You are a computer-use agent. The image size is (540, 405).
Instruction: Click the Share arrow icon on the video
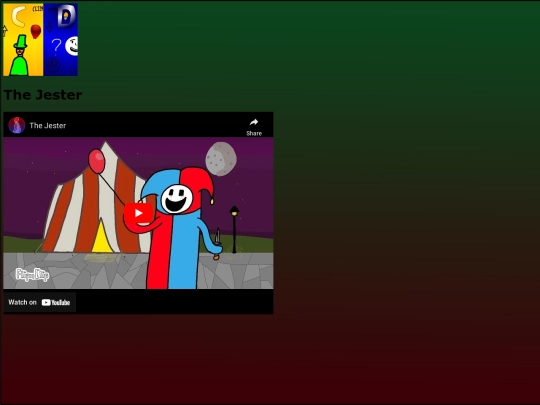(x=254, y=122)
